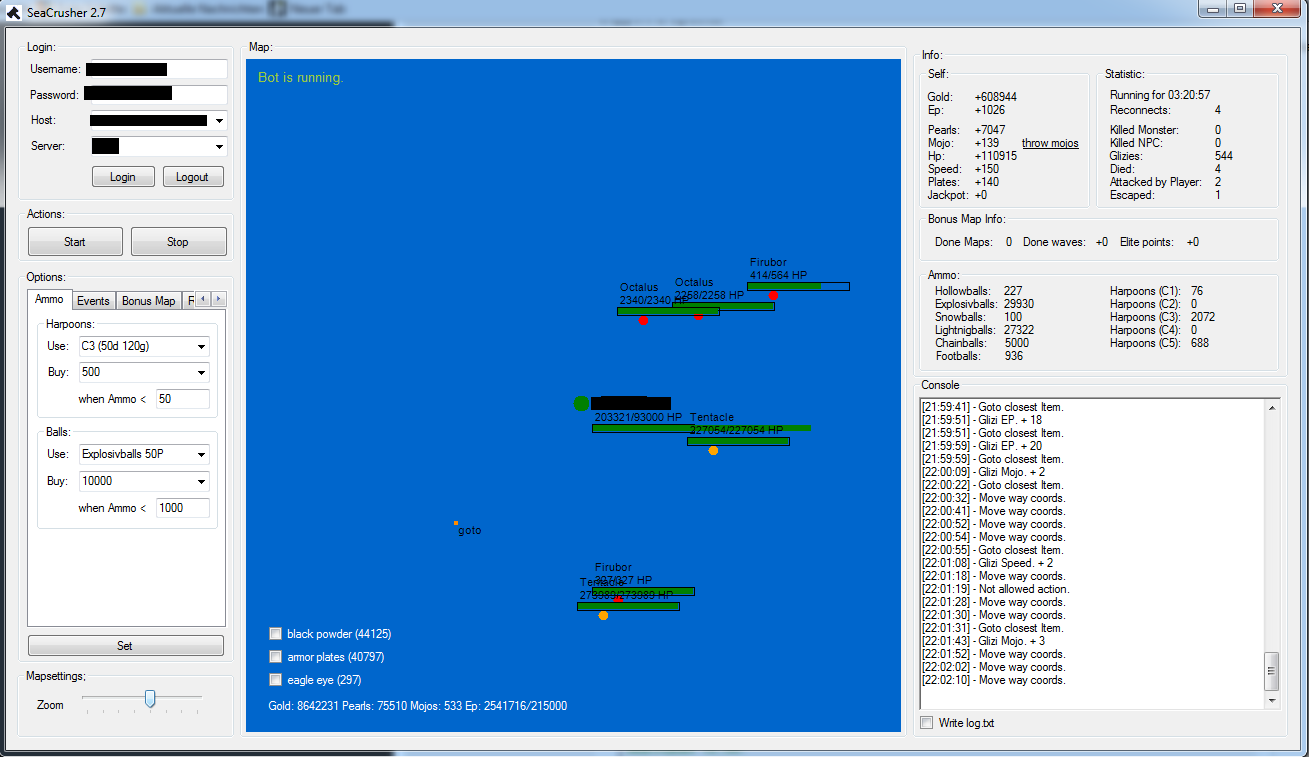The width and height of the screenshot is (1309, 757).
Task: Open Harpoons Use dropdown showing C3
Action: tap(143, 346)
